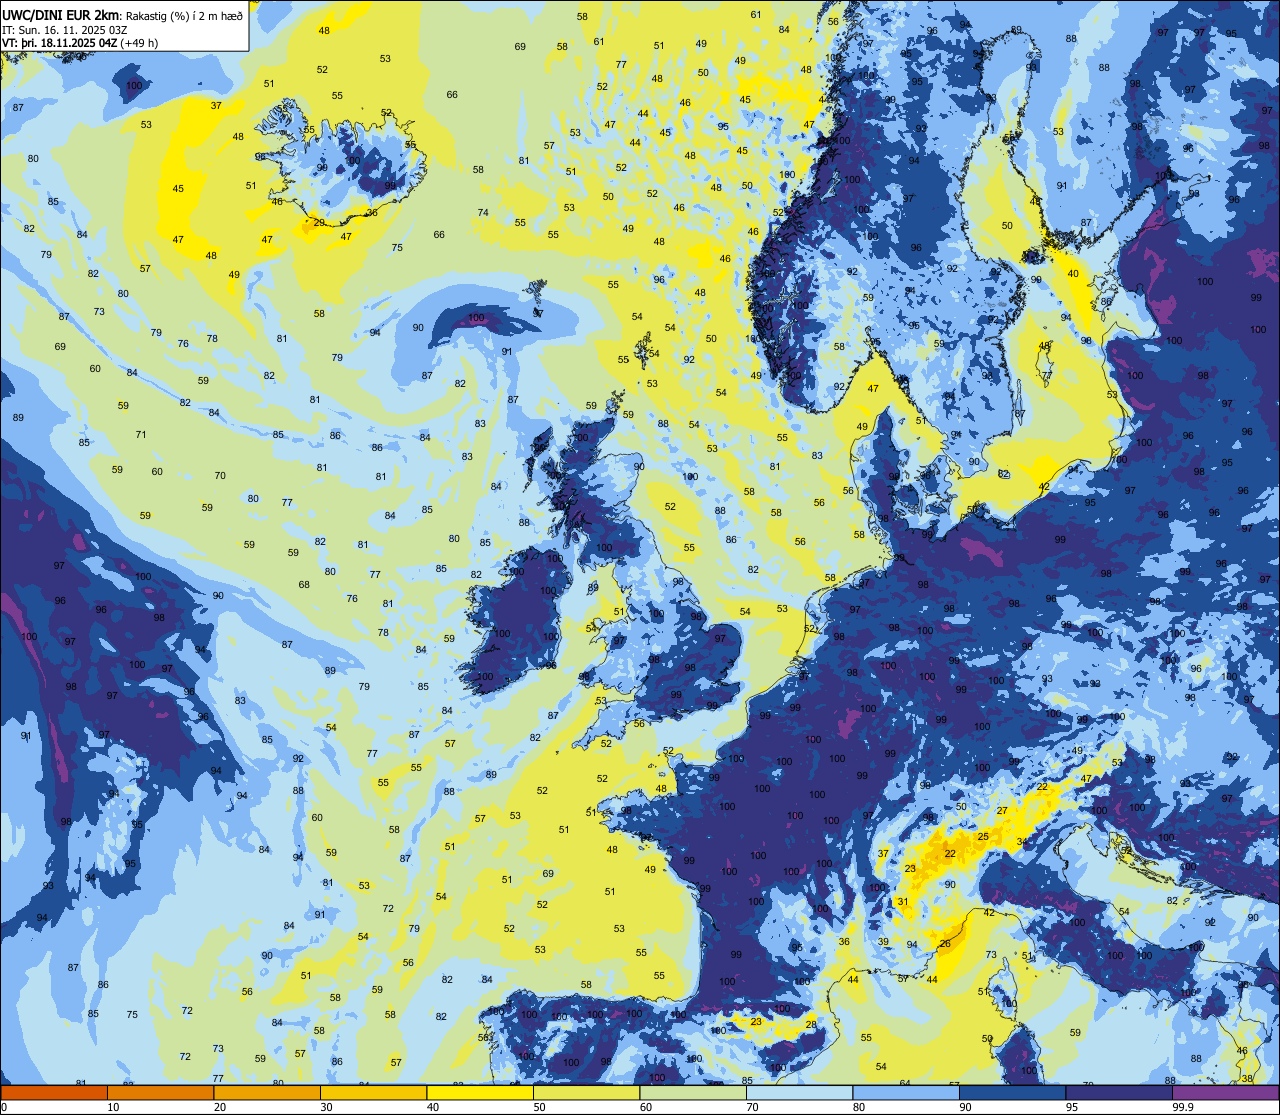Click the '95' legend scale label
1280x1115 pixels.
tap(1072, 1107)
